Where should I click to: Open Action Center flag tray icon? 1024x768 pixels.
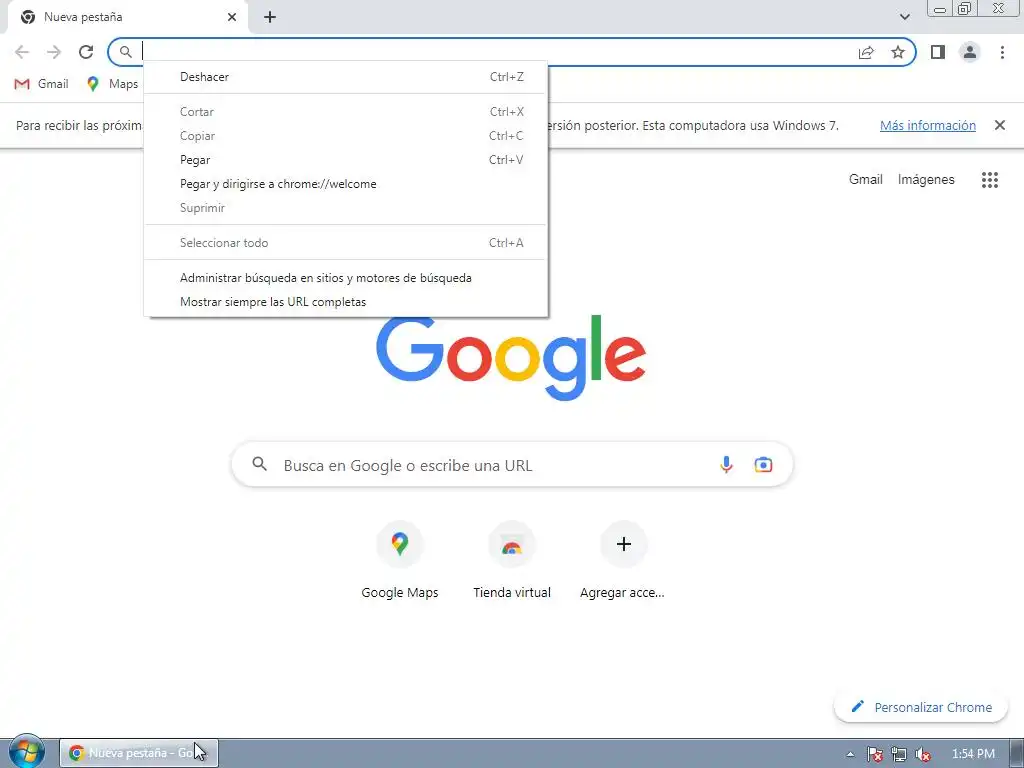pos(874,754)
